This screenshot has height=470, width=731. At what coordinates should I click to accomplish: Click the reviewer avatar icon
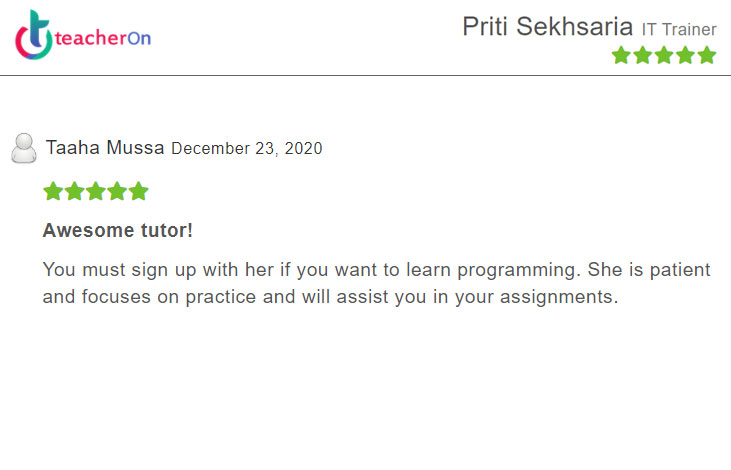pos(24,148)
